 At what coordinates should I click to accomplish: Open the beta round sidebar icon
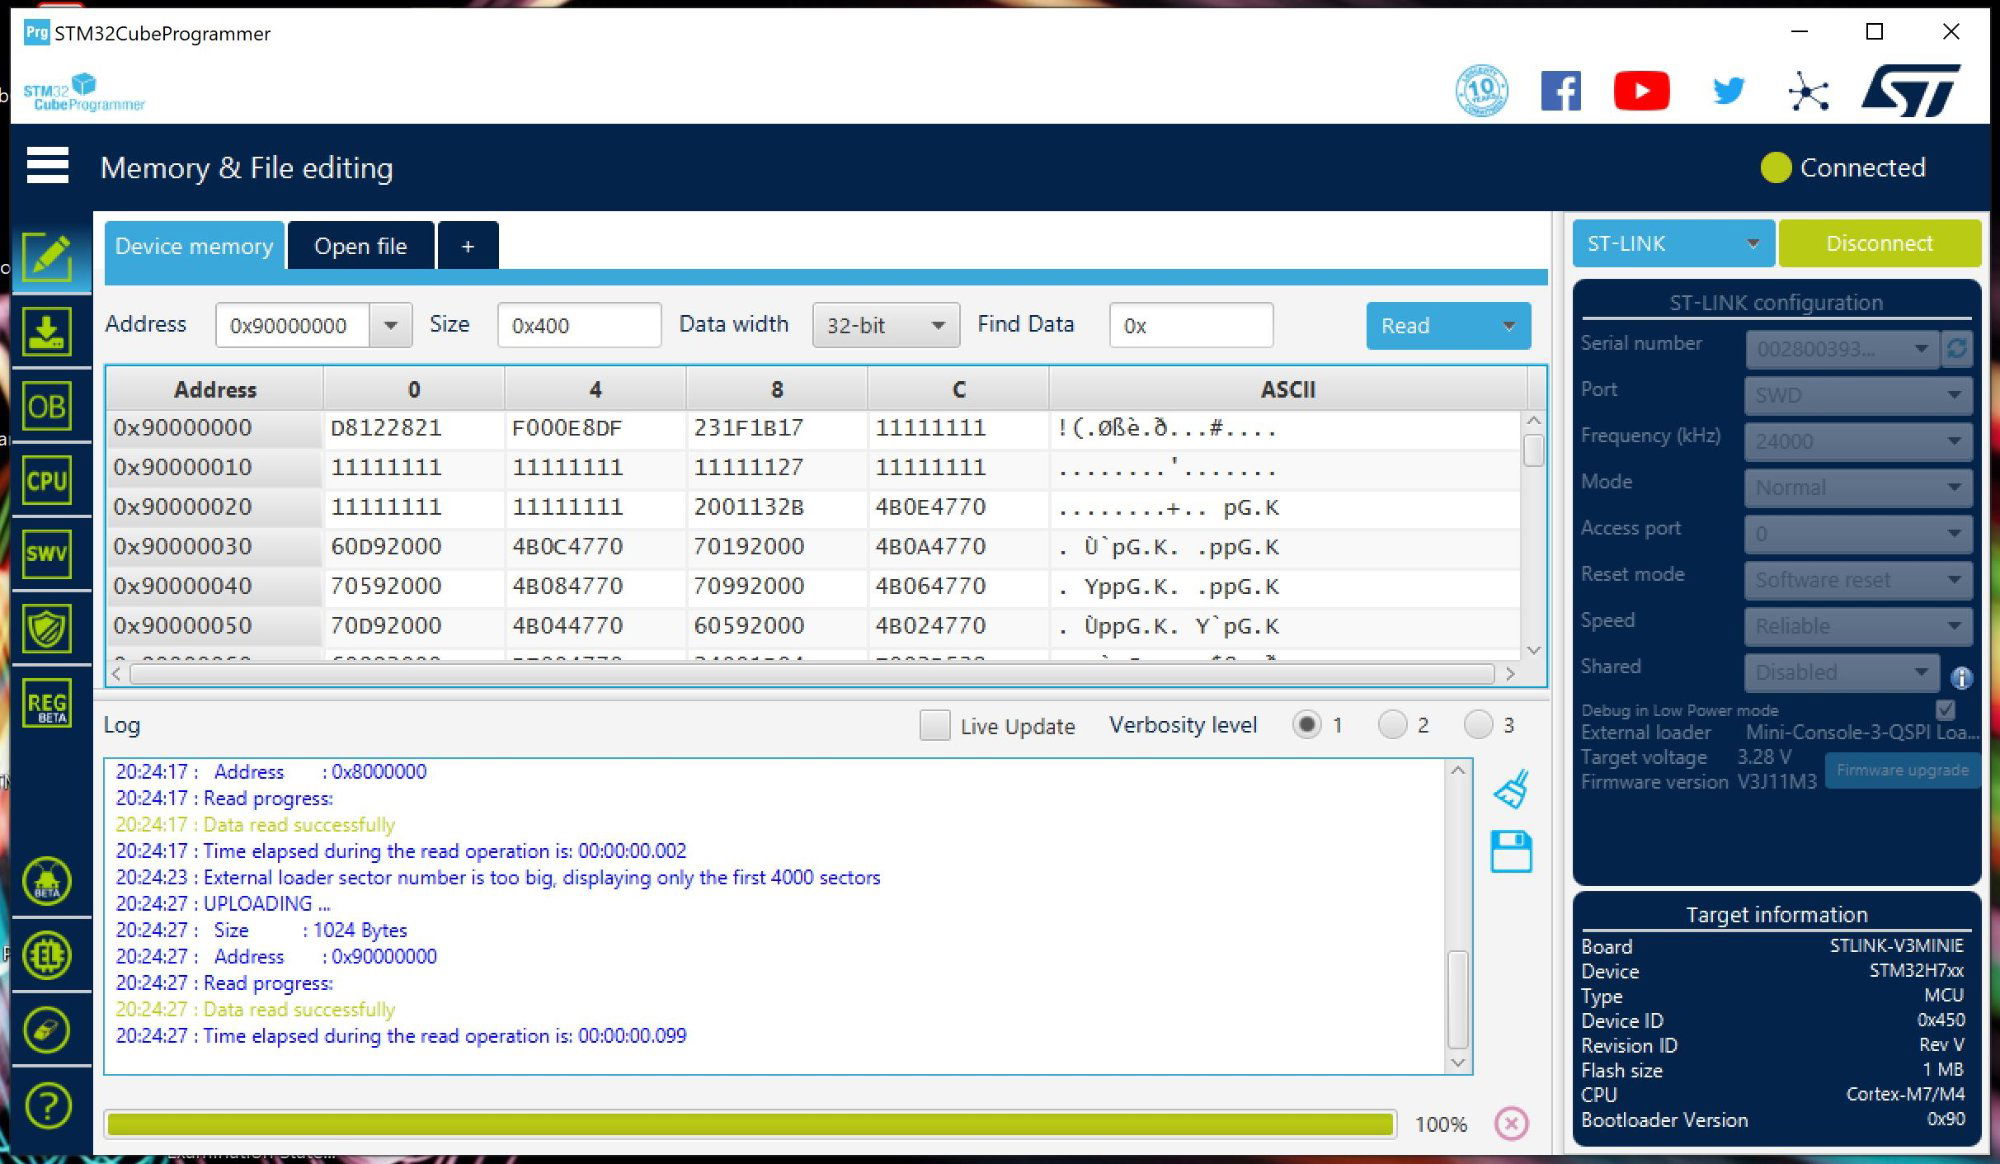point(47,881)
